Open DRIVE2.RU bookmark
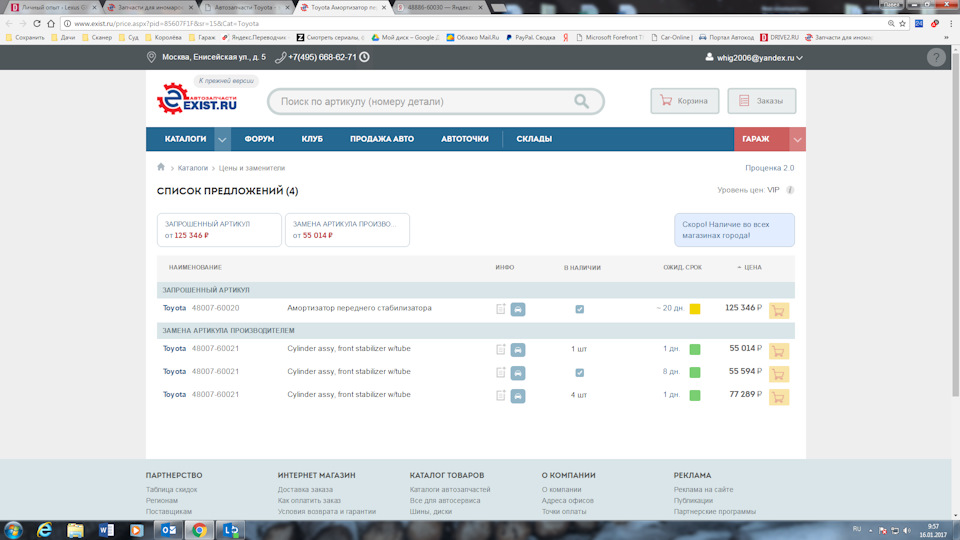 click(x=779, y=37)
